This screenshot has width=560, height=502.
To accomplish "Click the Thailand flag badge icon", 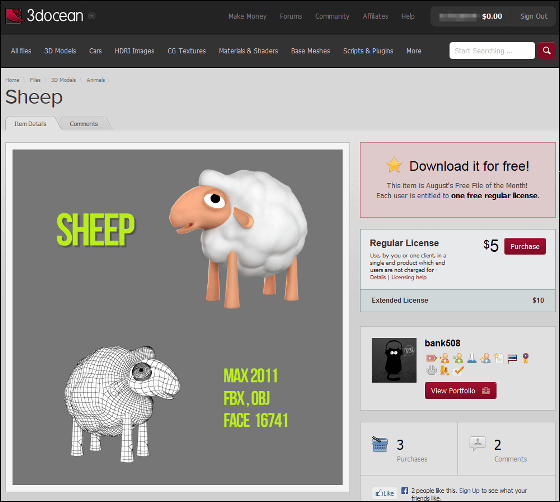I will (512, 358).
